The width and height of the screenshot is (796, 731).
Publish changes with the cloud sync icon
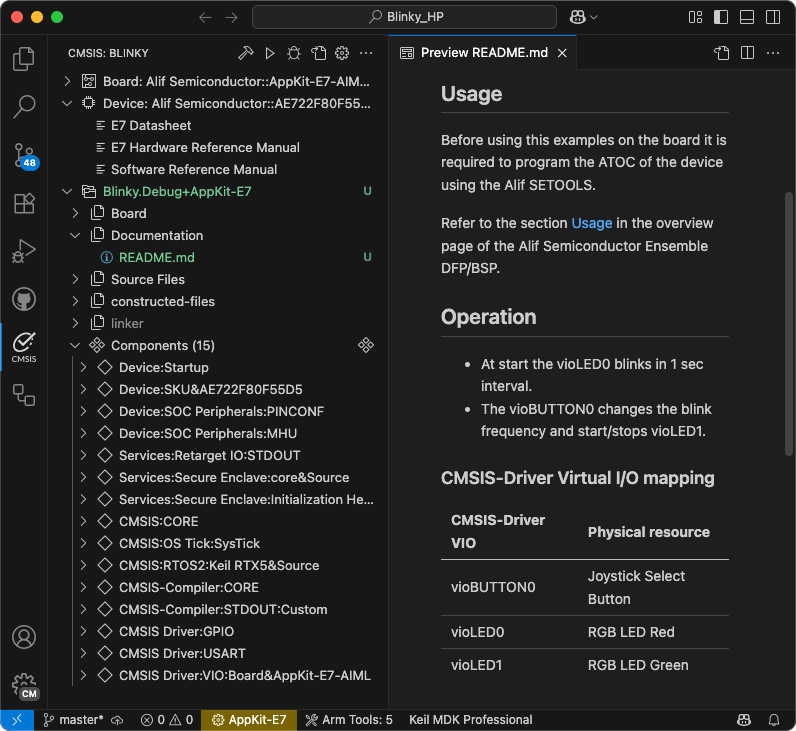[117, 720]
